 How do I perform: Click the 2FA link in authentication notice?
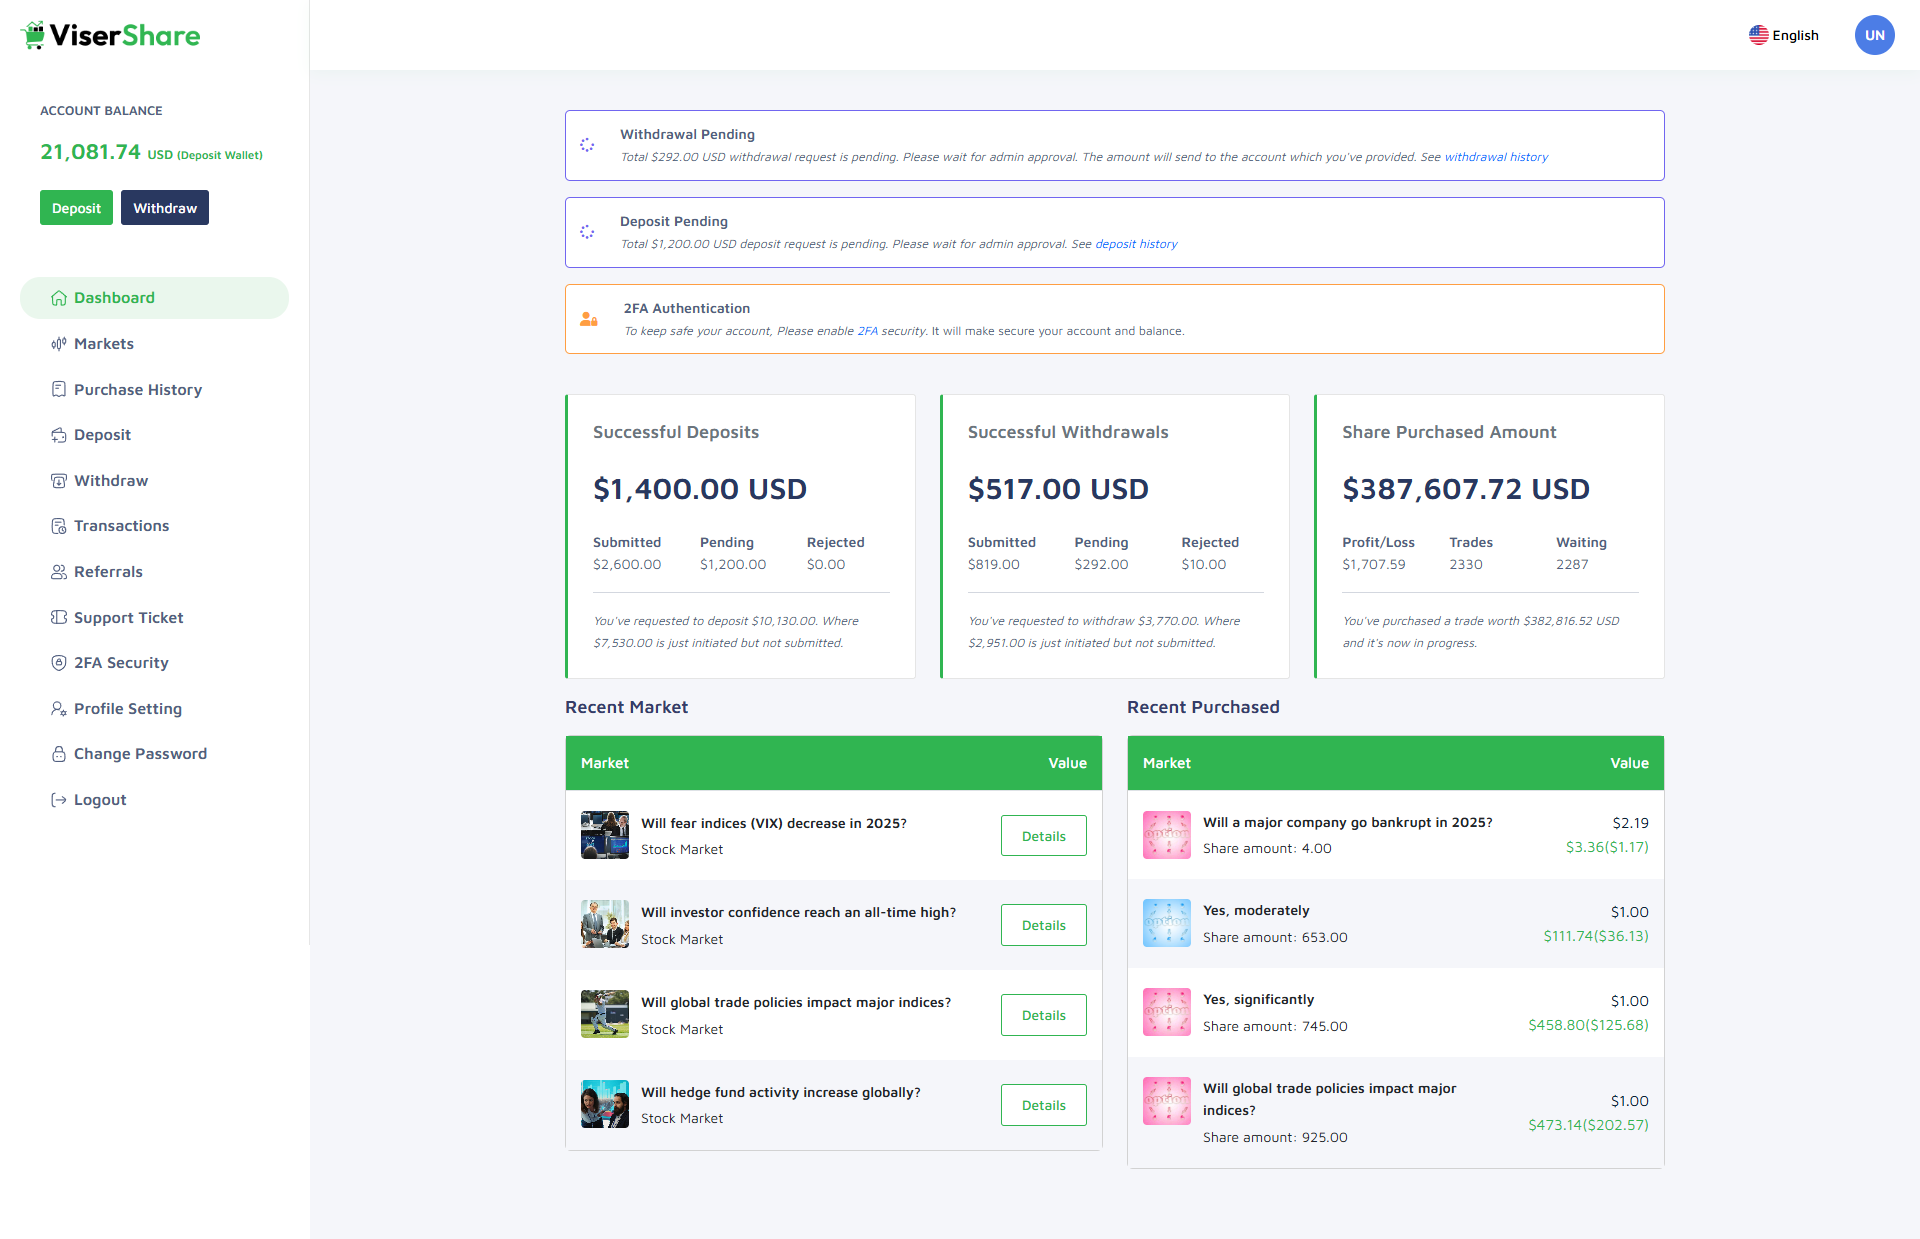click(867, 331)
